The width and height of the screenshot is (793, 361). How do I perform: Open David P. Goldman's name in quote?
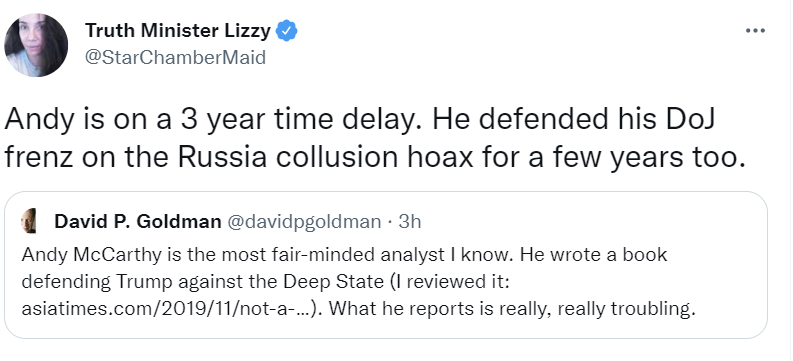(x=138, y=221)
